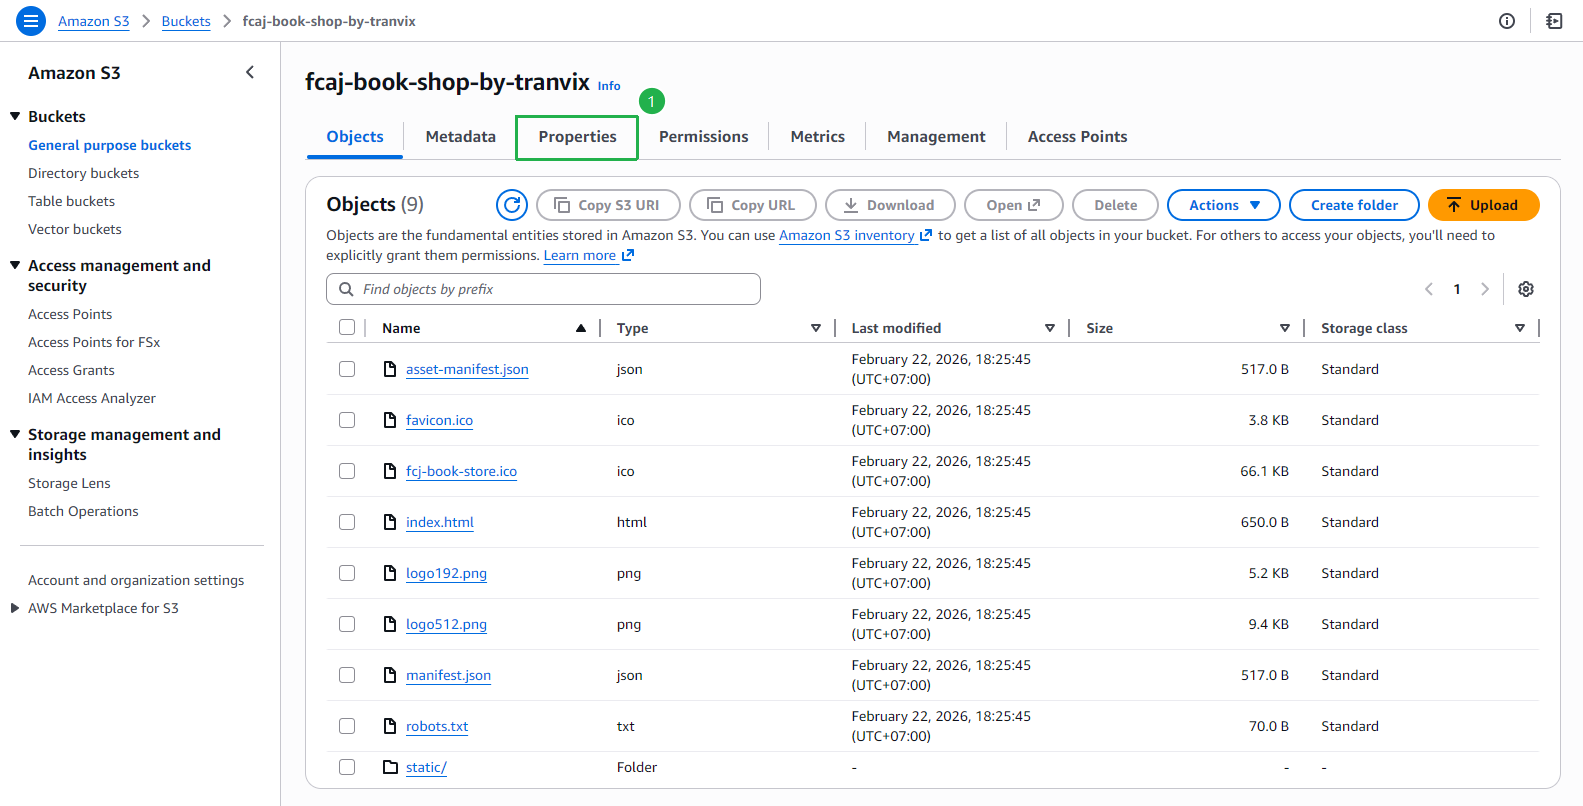The height and width of the screenshot is (806, 1583).
Task: Check the robots.txt row checkbox
Action: (x=347, y=726)
